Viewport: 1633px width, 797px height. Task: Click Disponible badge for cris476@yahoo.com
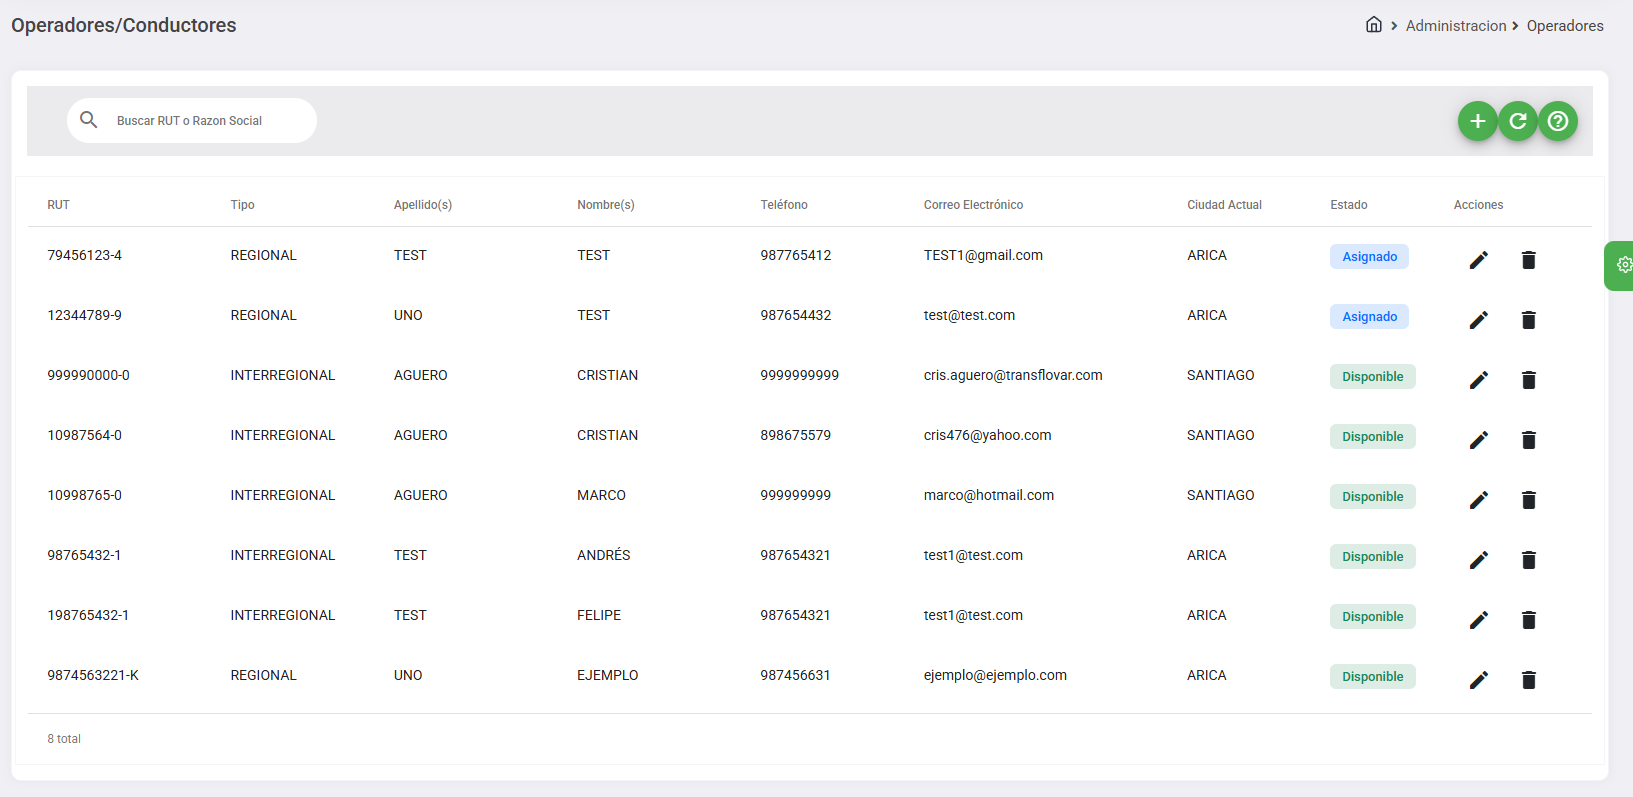pyautogui.click(x=1372, y=437)
